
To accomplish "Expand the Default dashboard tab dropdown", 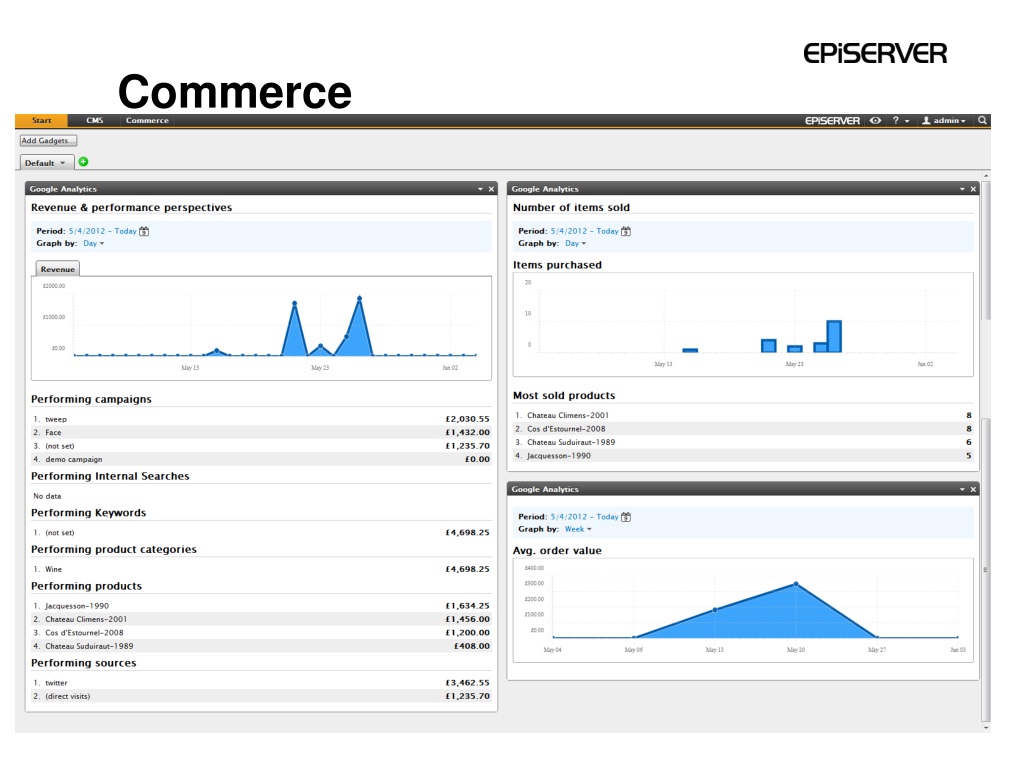I will tap(63, 163).
